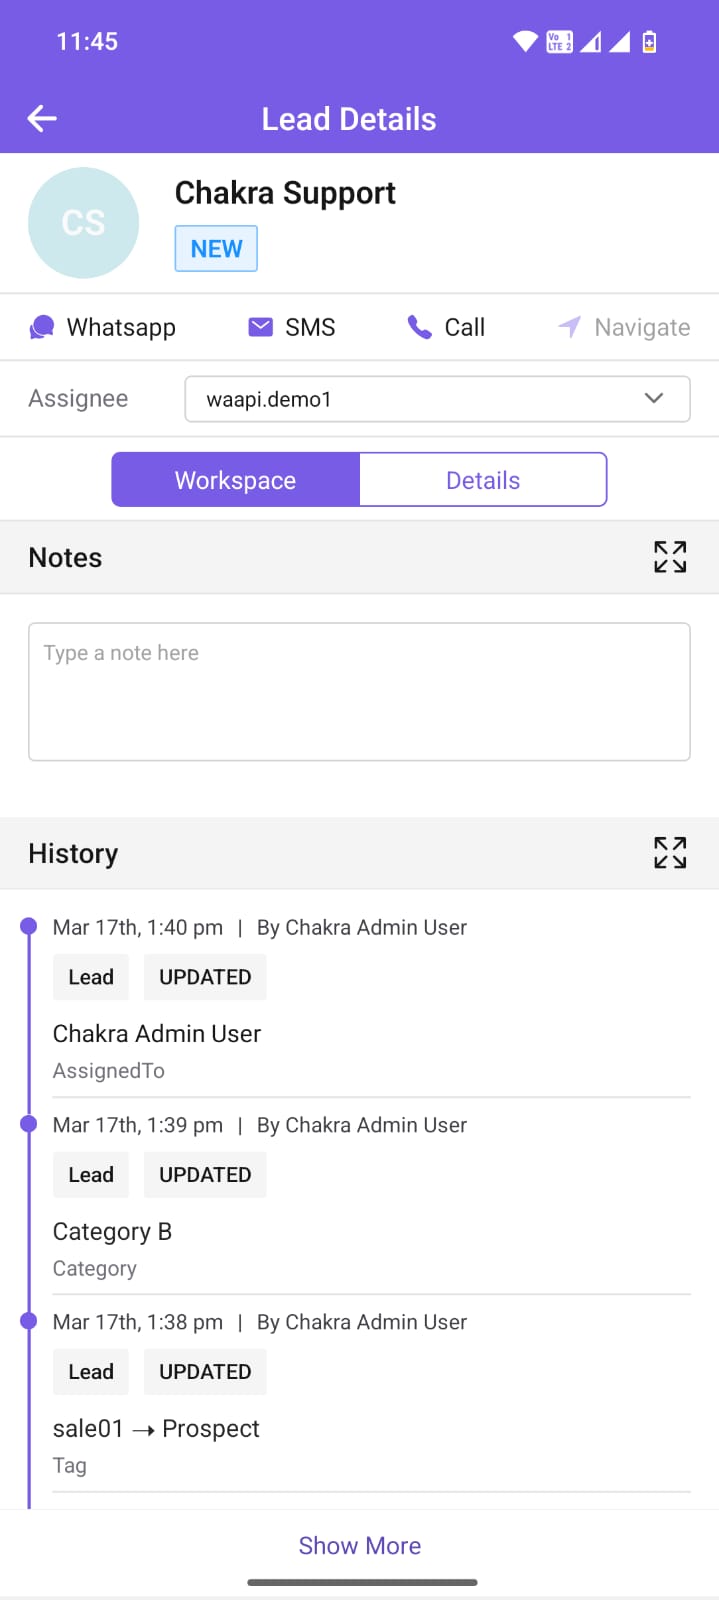The image size is (719, 1600).
Task: Send an SMS using the SMS icon
Action: (x=291, y=326)
